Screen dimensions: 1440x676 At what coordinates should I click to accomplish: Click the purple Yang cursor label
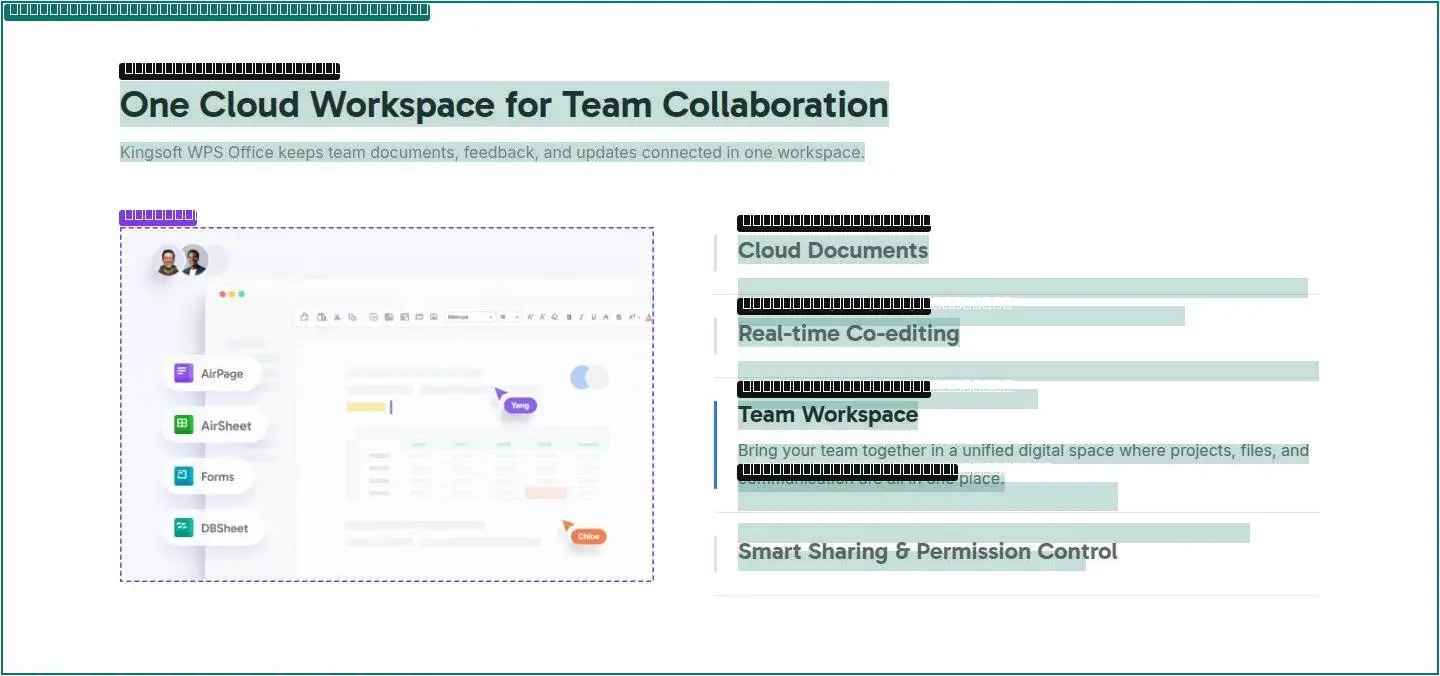520,405
